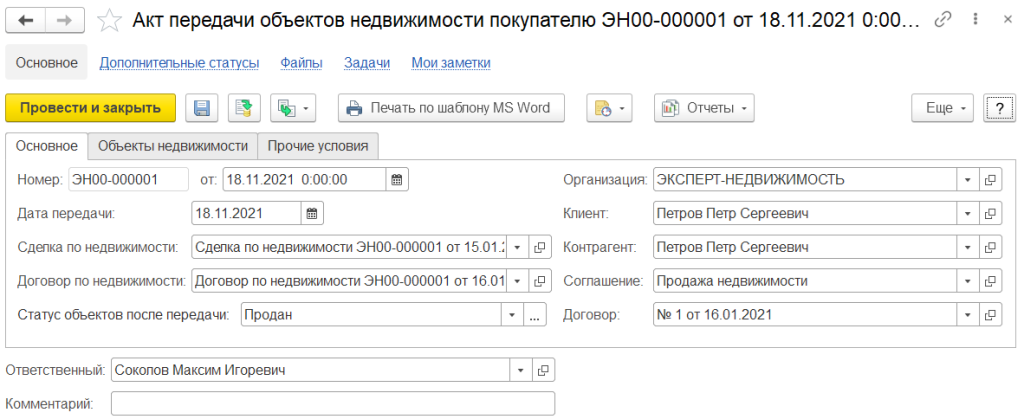Click the help question mark button

[999, 108]
